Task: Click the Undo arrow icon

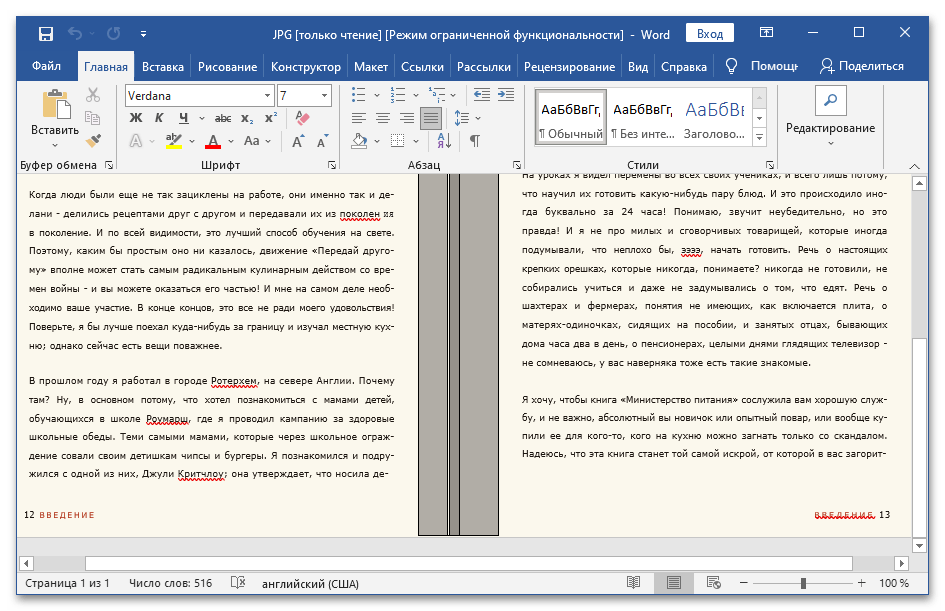Action: point(75,34)
